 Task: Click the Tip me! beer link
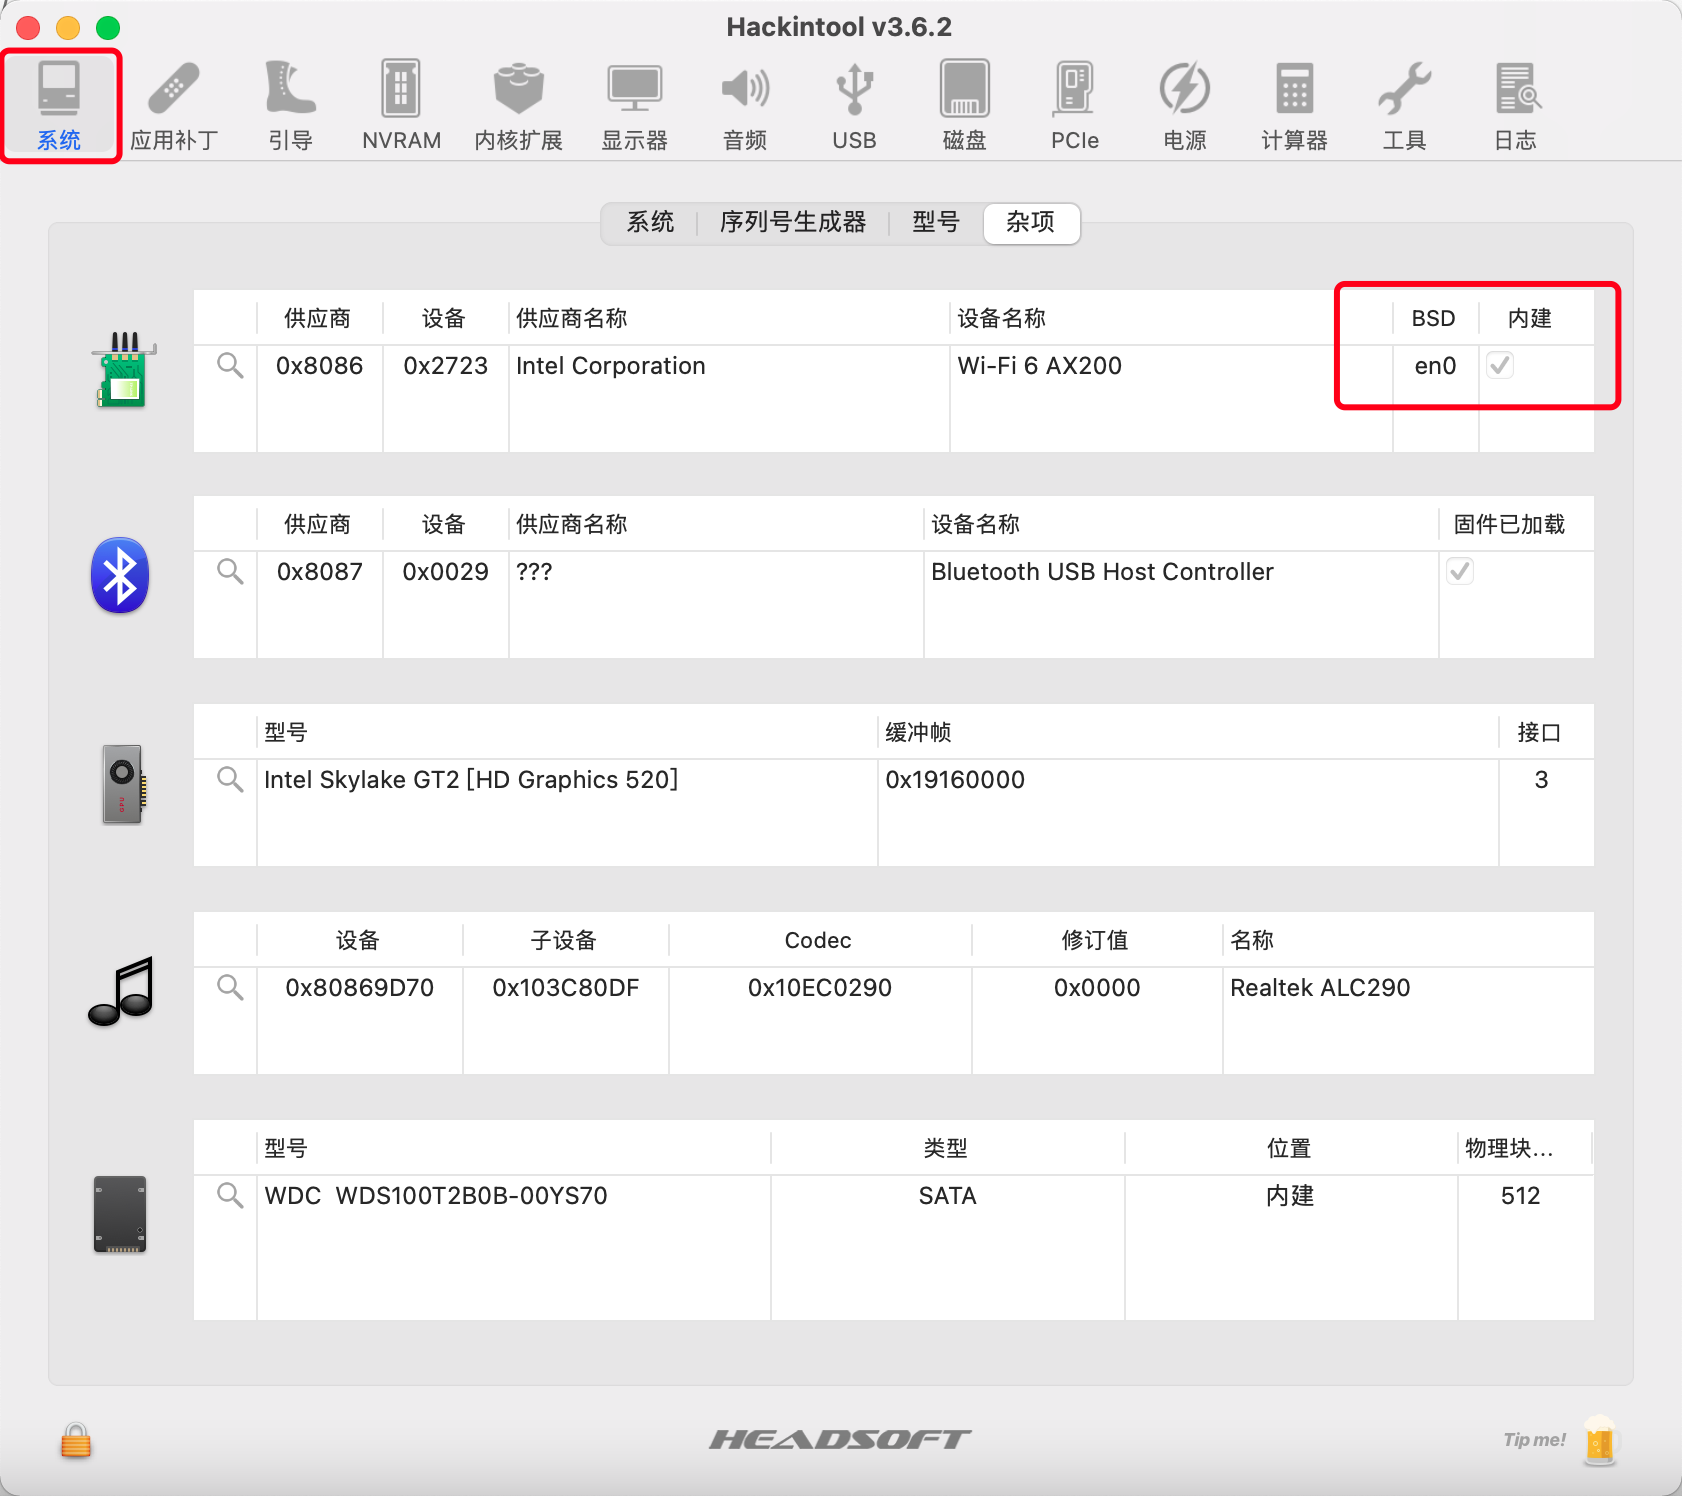pyautogui.click(x=1558, y=1440)
